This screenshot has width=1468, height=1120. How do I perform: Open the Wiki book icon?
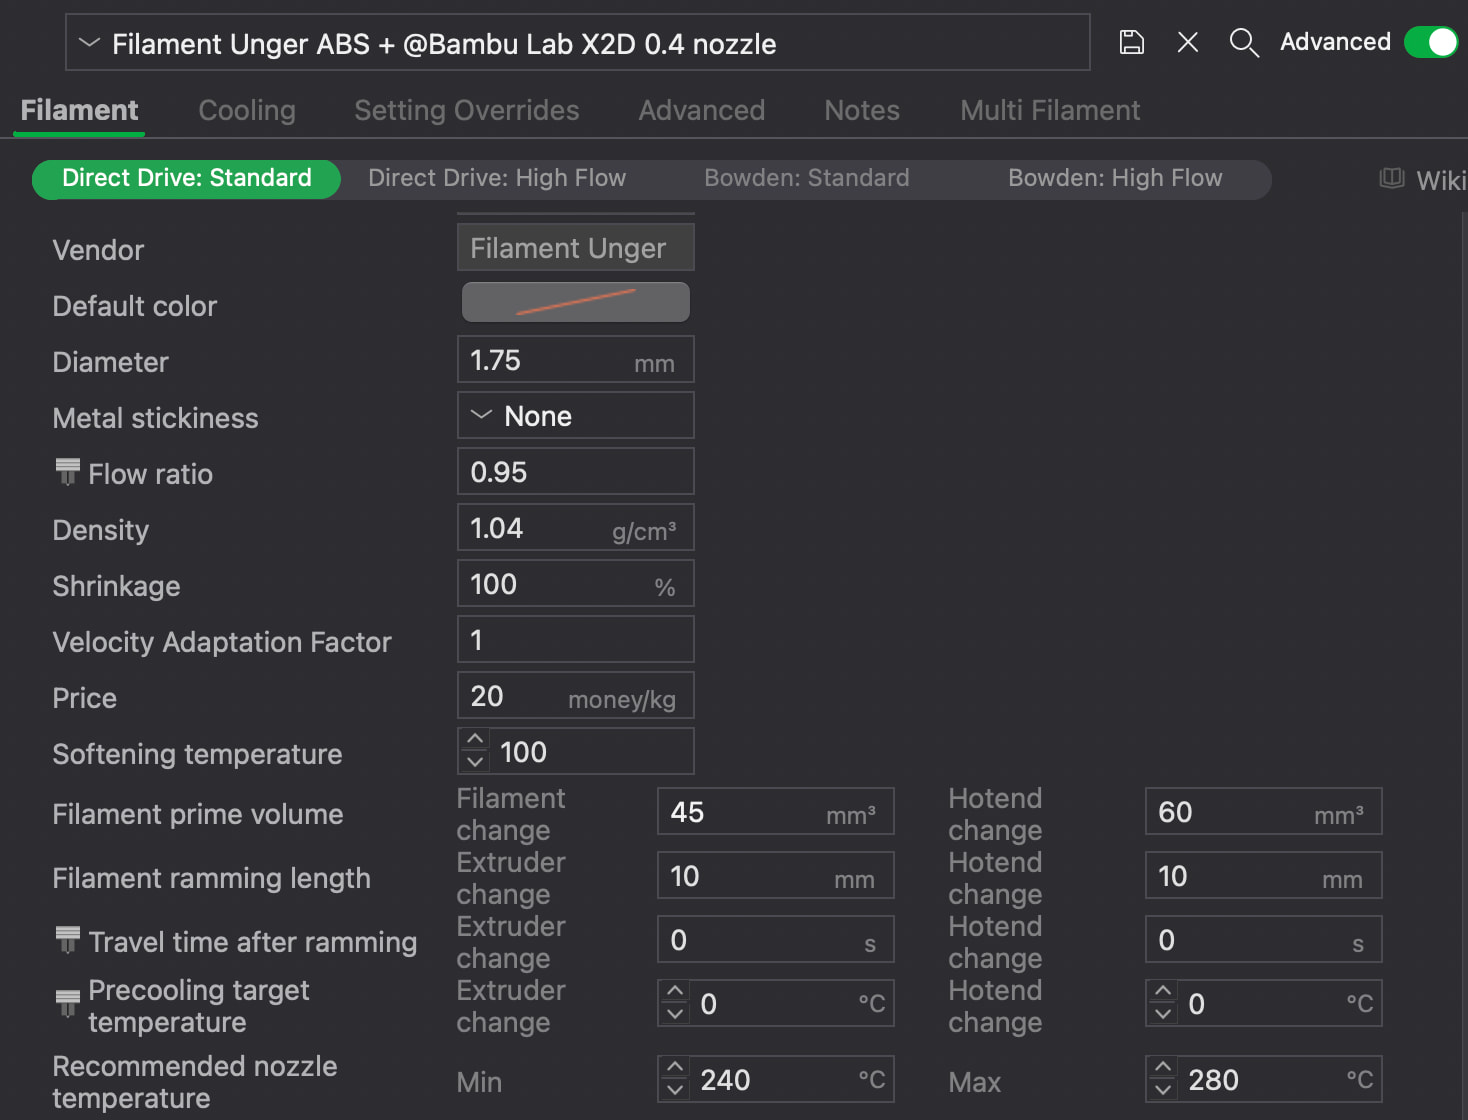coord(1392,179)
